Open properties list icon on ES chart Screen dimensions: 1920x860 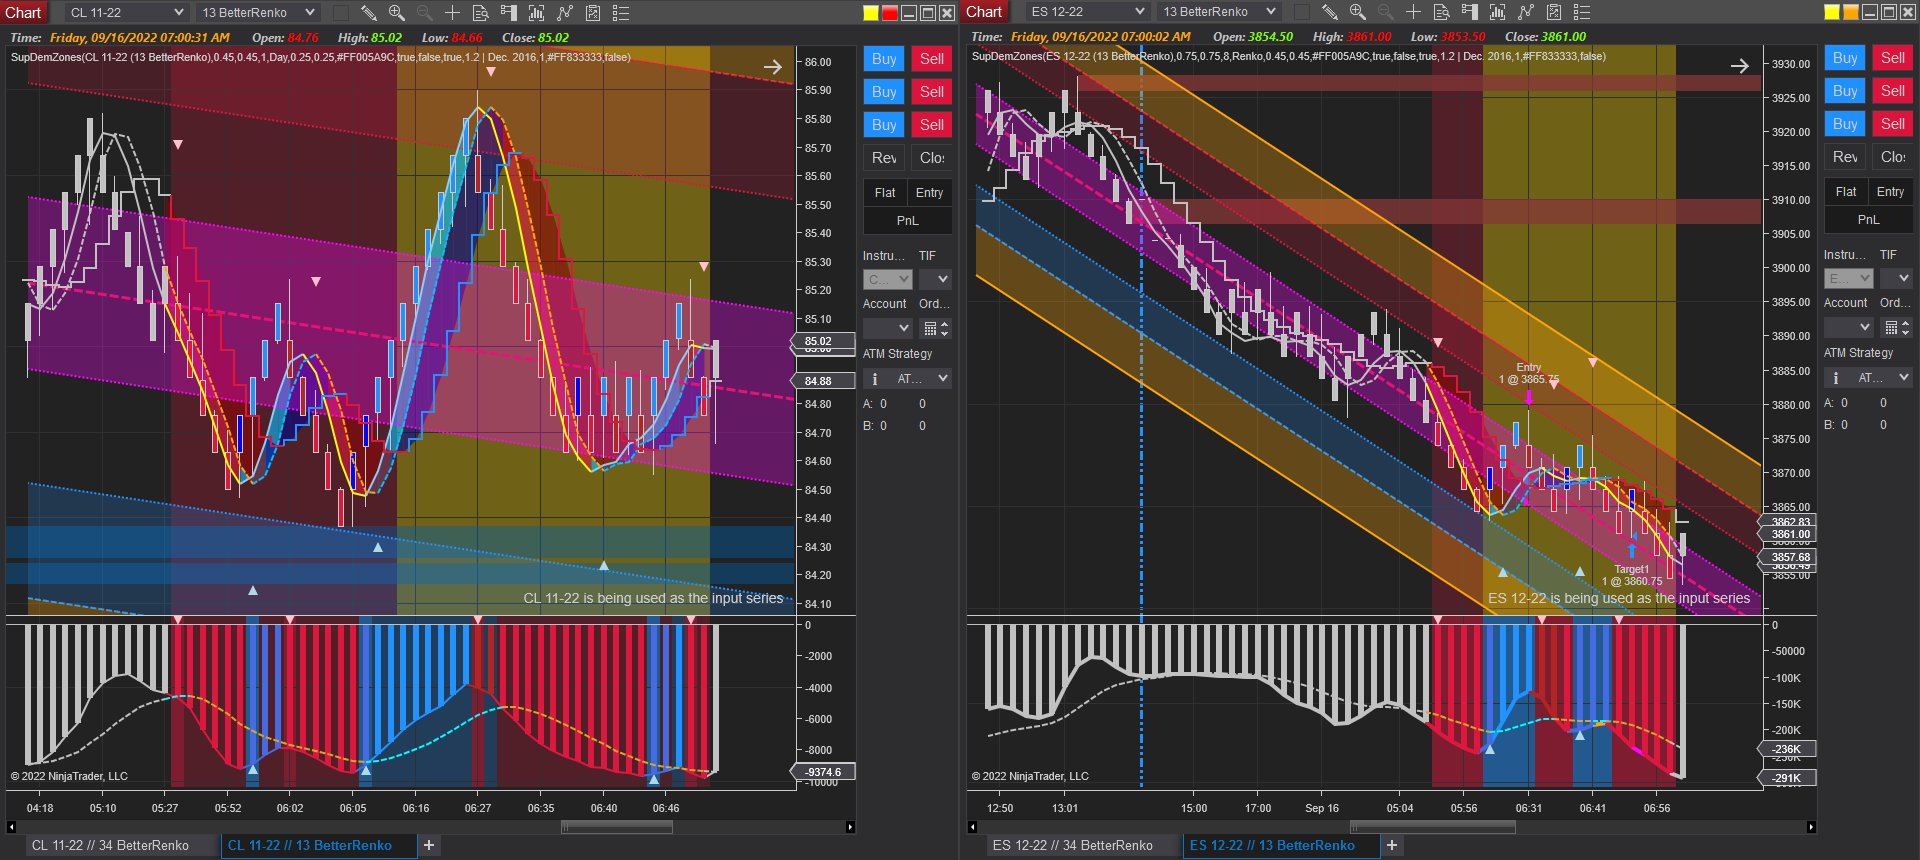point(1582,12)
